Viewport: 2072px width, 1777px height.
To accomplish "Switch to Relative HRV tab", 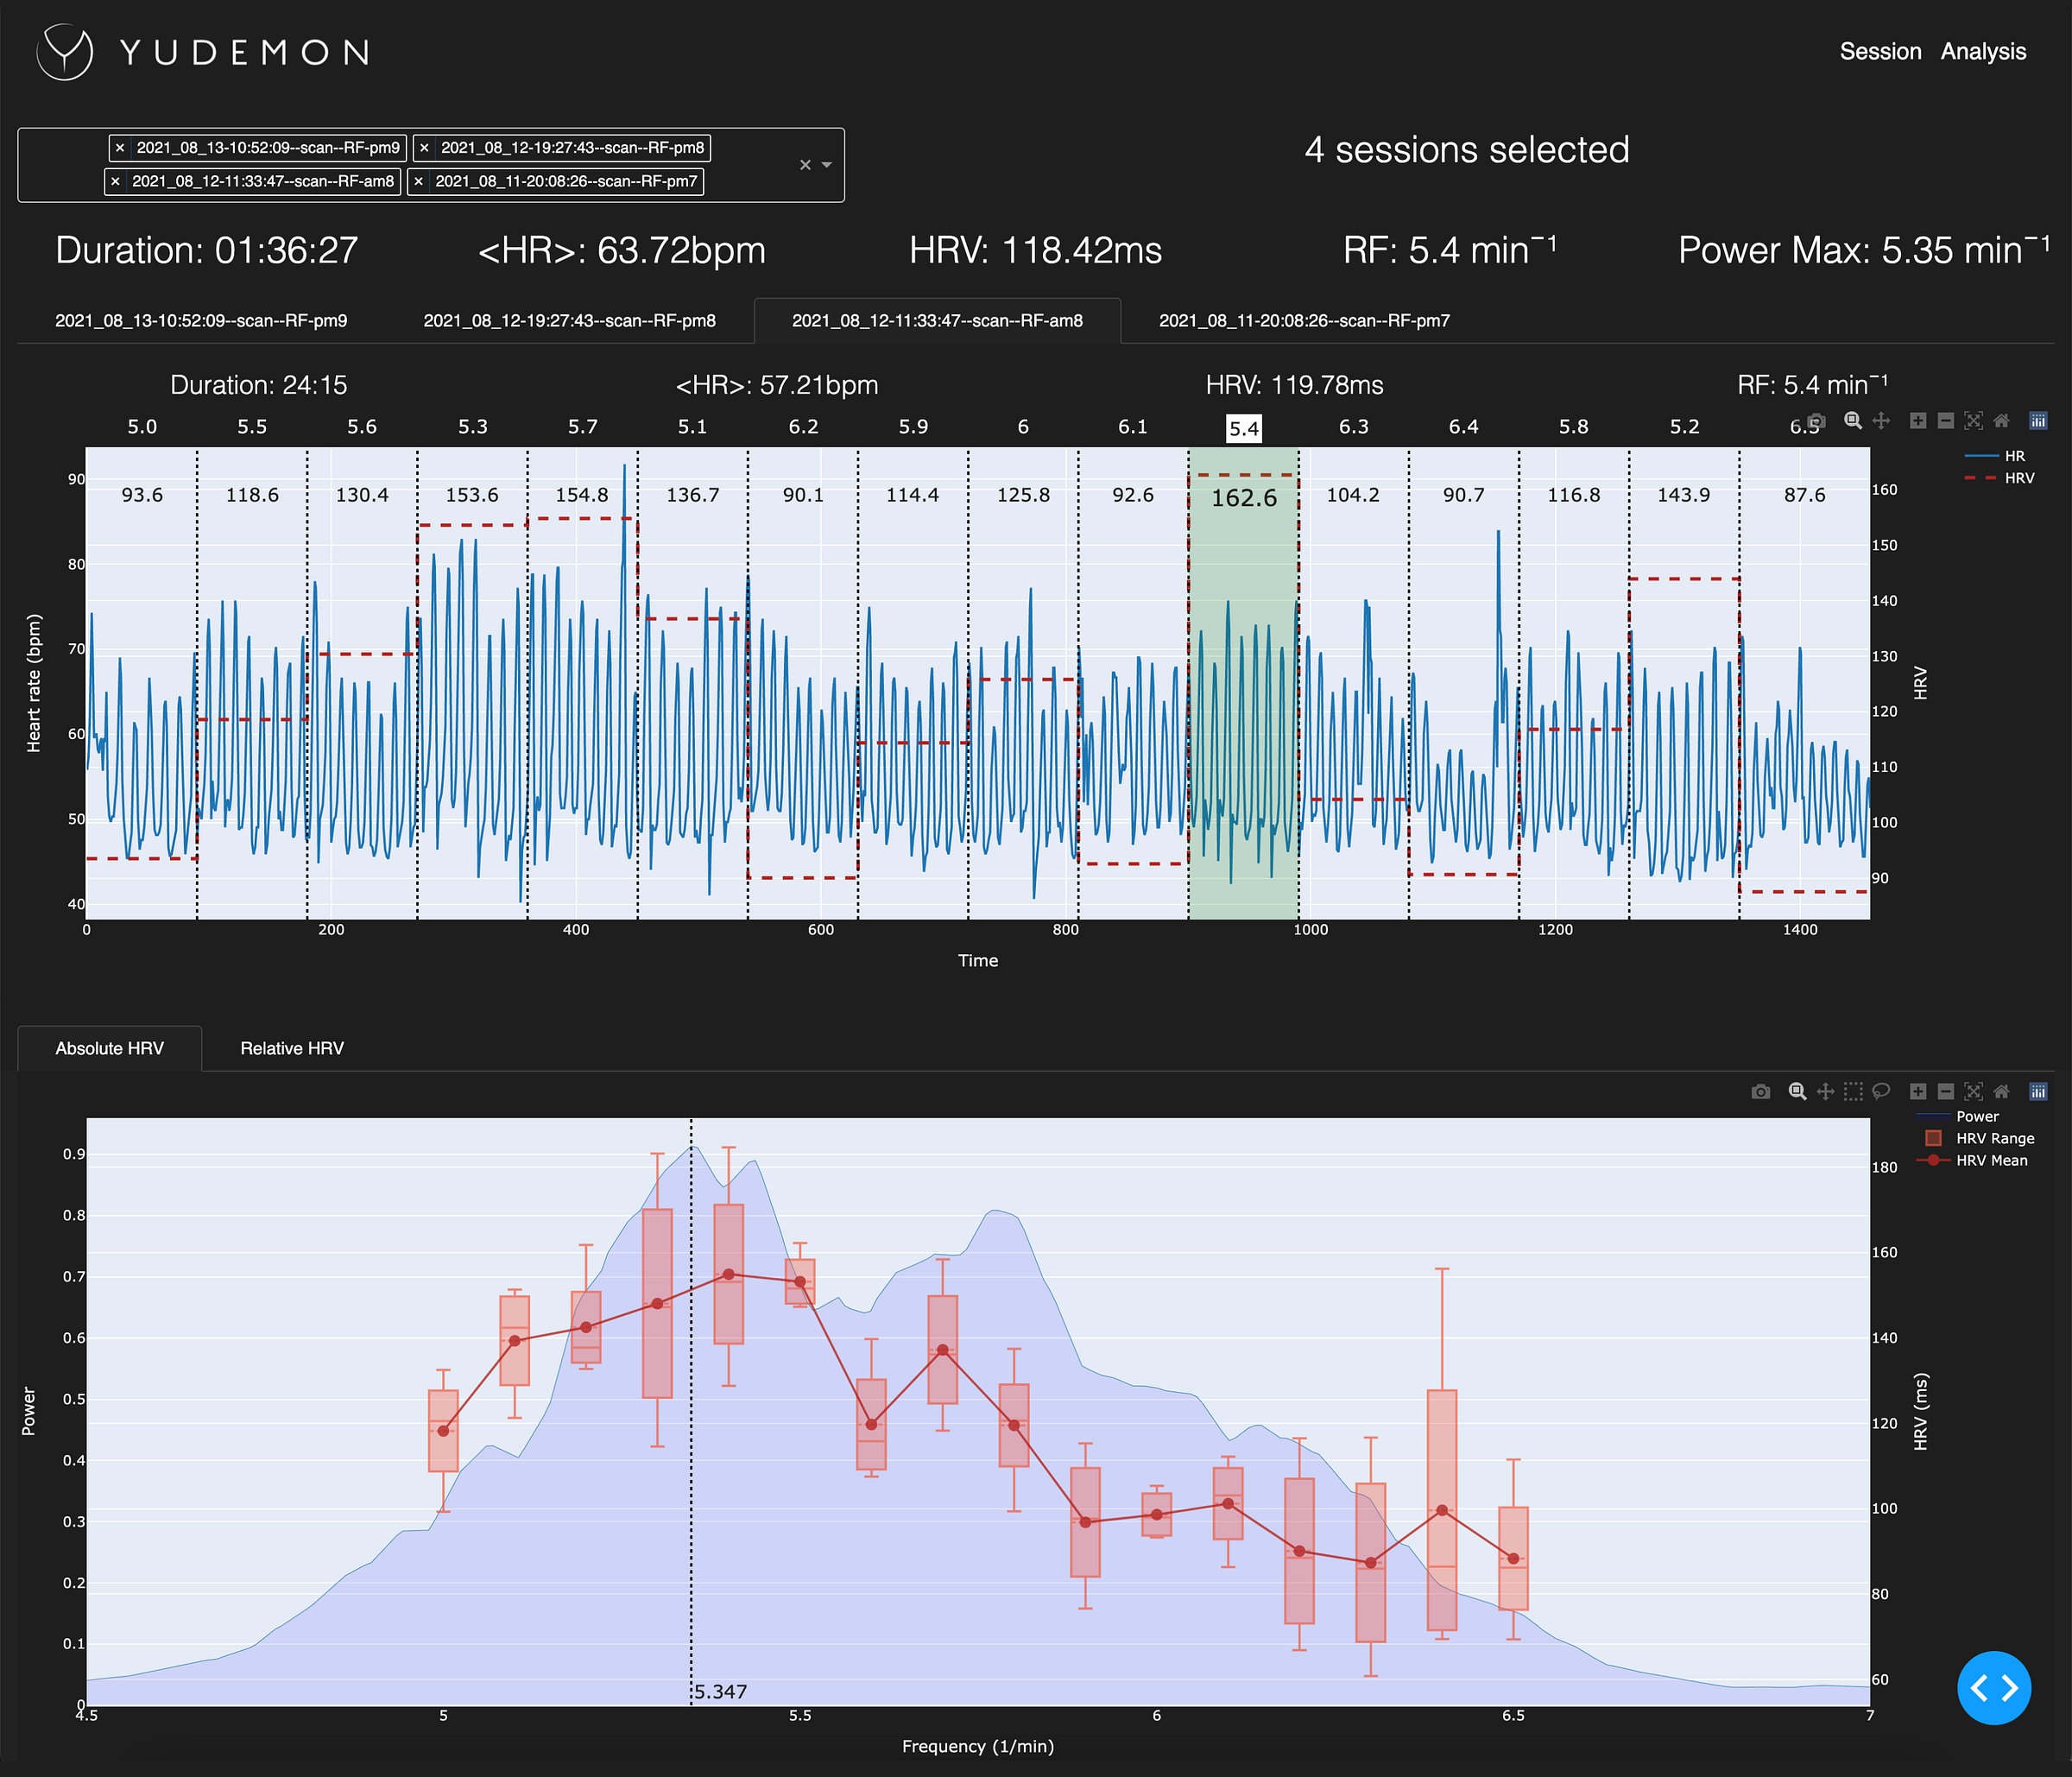I will 292,1048.
